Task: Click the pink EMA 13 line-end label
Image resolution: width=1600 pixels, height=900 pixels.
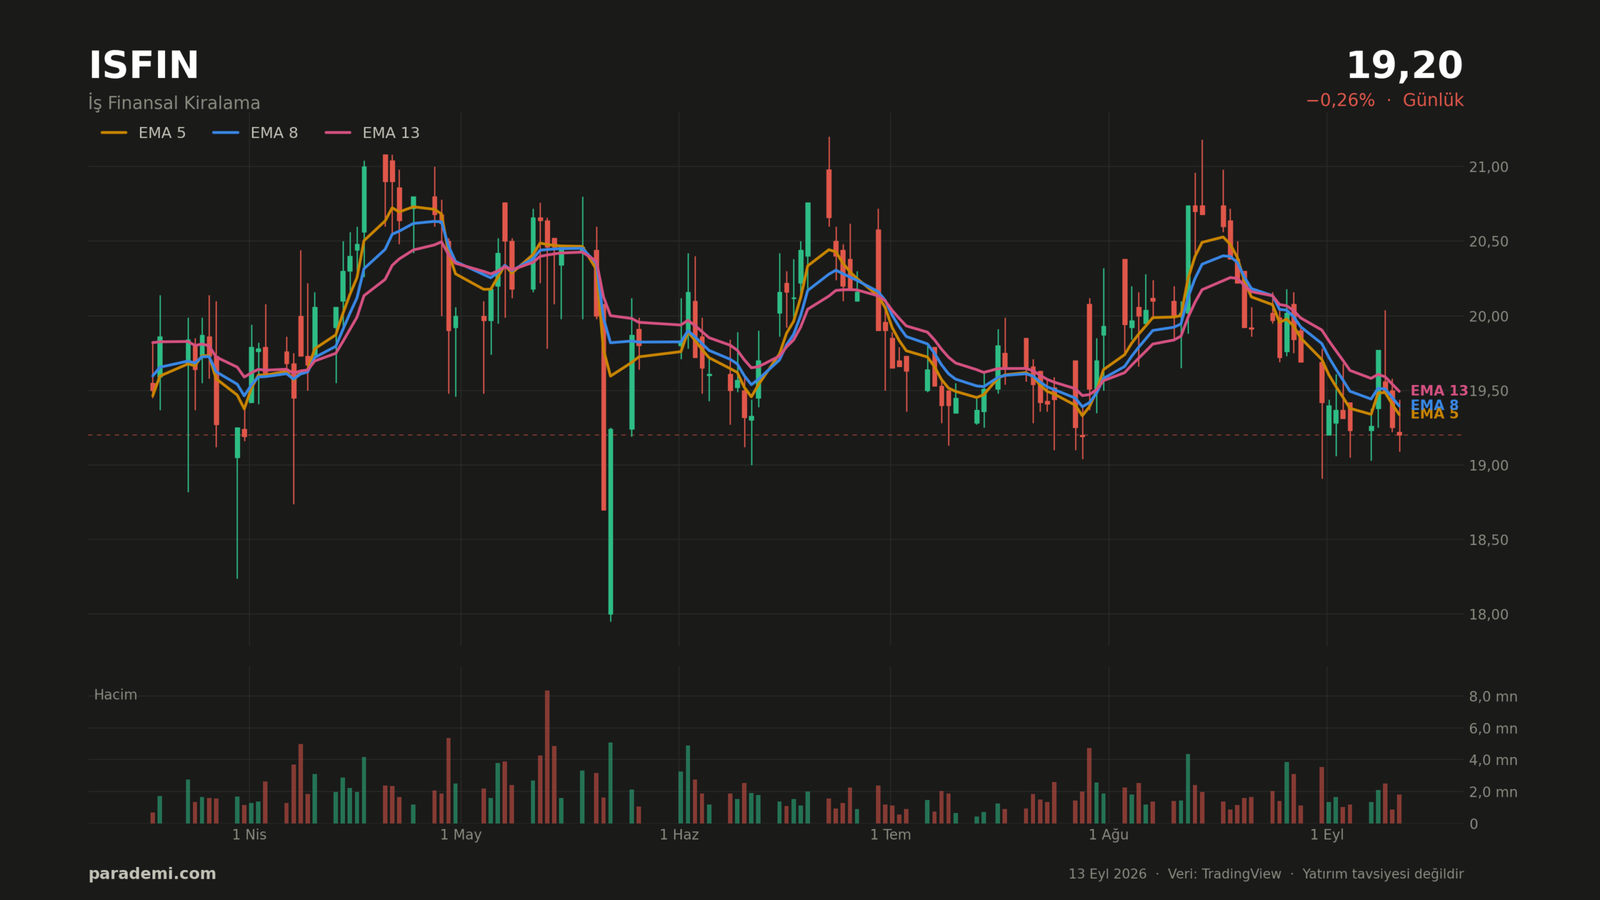Action: [x=1439, y=391]
